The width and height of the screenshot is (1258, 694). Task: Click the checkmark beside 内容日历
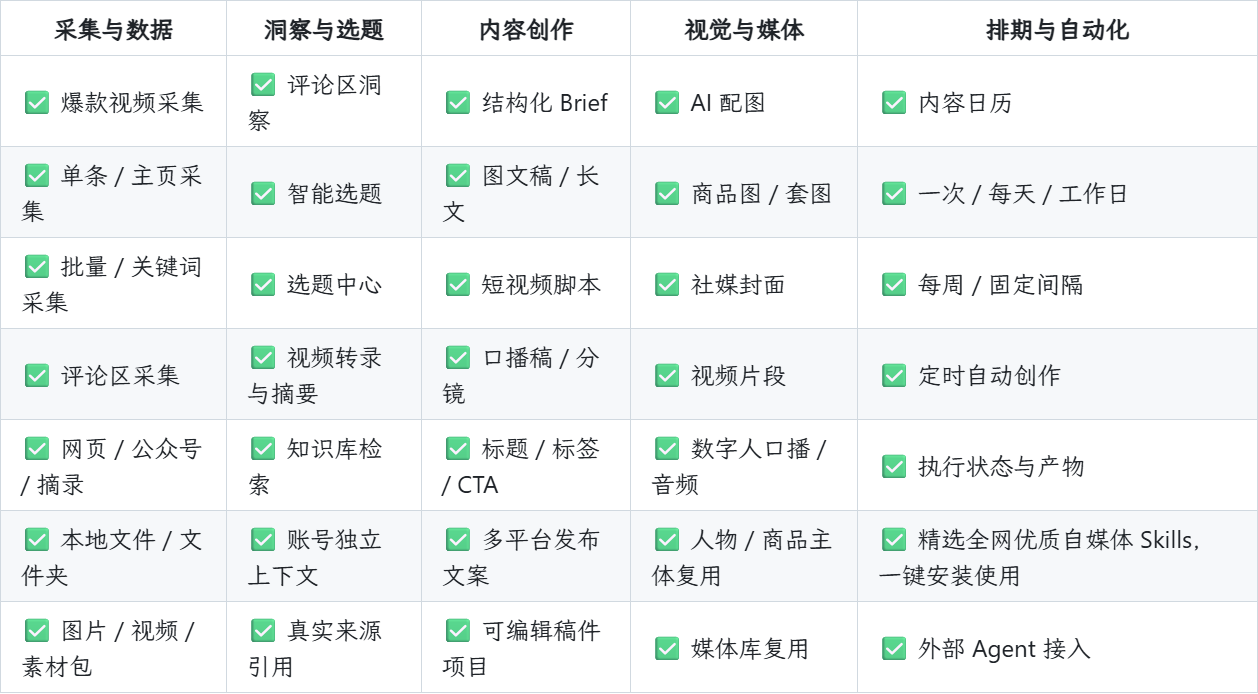pyautogui.click(x=894, y=102)
